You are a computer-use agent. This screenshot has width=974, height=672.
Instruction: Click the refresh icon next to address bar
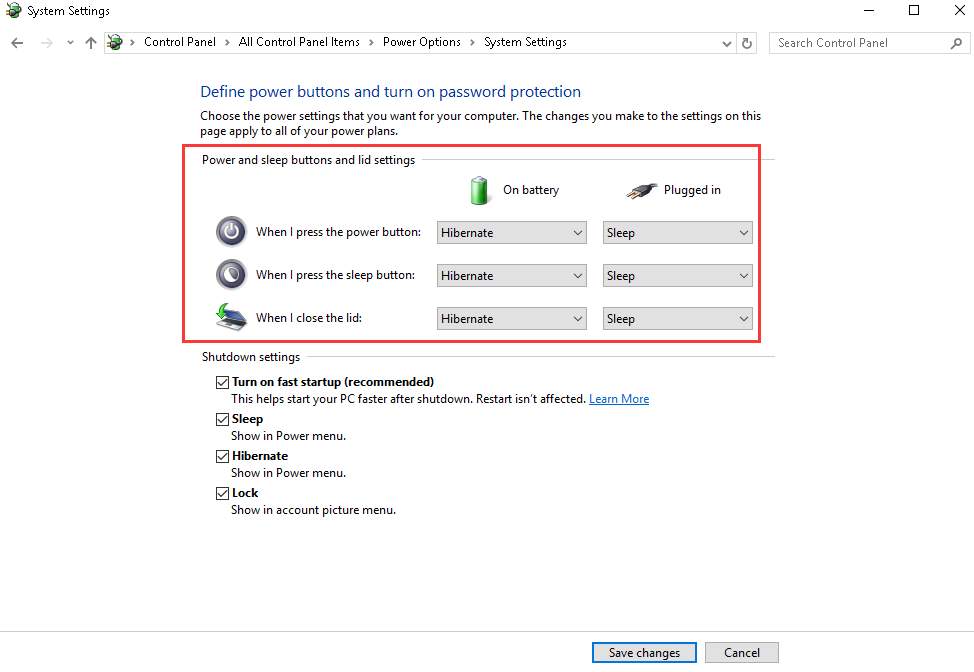click(747, 42)
